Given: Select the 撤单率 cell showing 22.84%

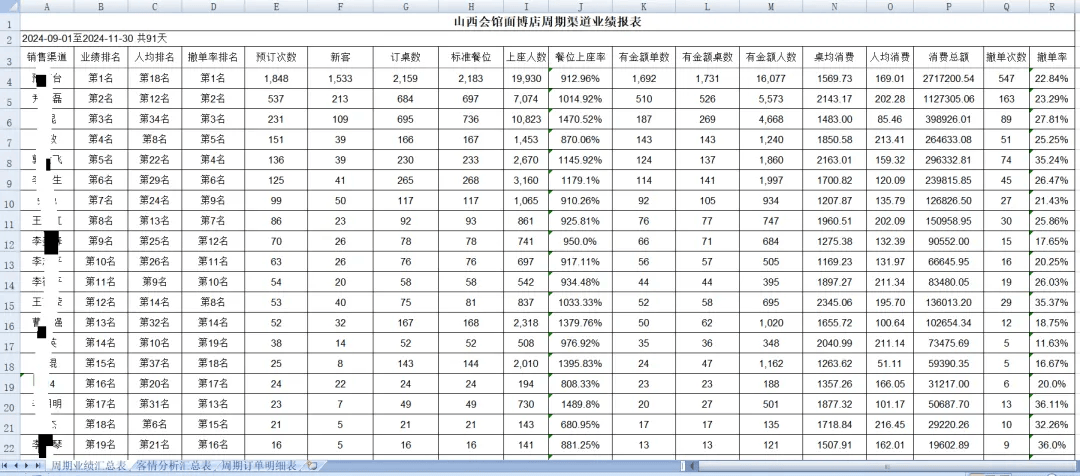Looking at the screenshot, I should pyautogui.click(x=1052, y=78).
